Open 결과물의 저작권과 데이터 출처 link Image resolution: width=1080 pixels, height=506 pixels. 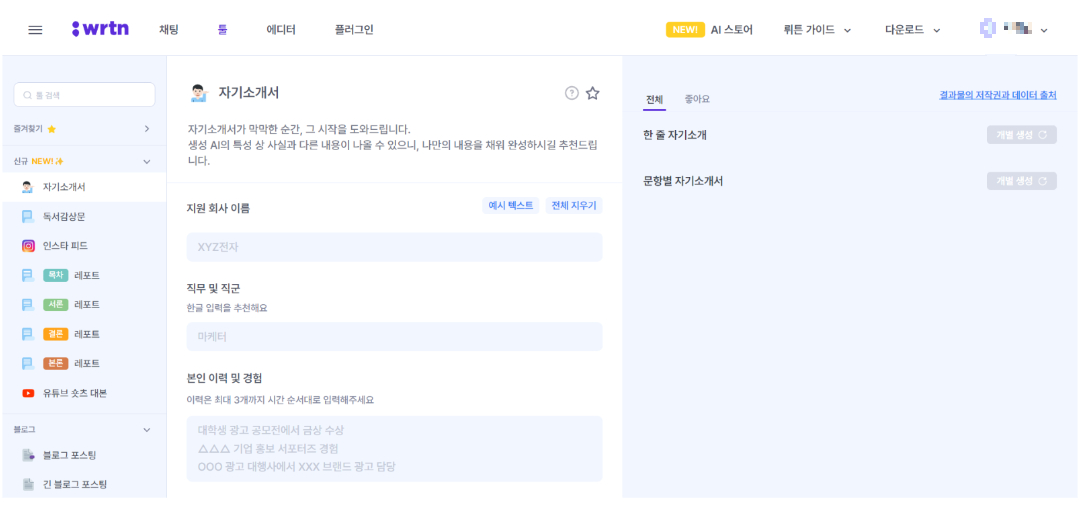997,96
